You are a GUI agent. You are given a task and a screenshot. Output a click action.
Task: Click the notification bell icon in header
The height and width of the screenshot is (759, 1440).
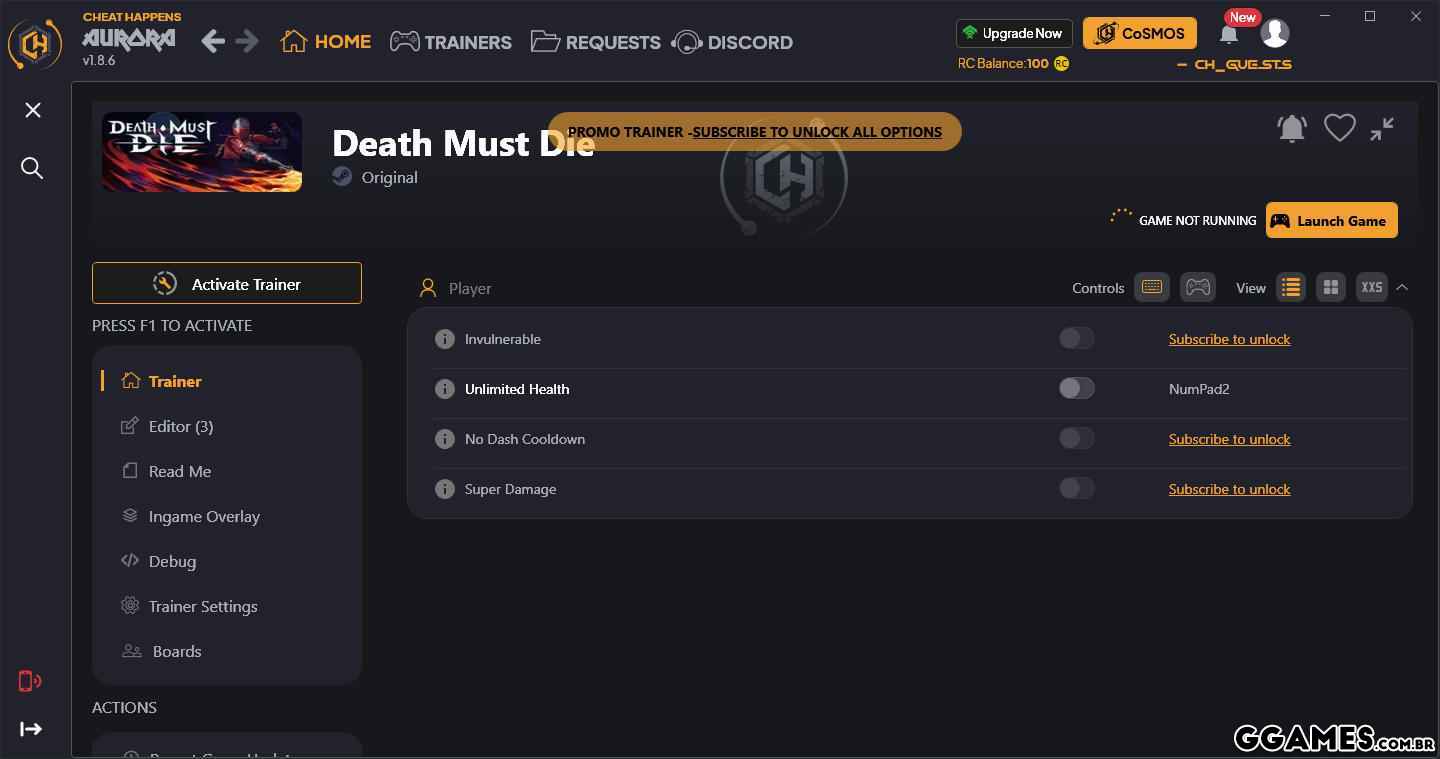pos(1229,35)
